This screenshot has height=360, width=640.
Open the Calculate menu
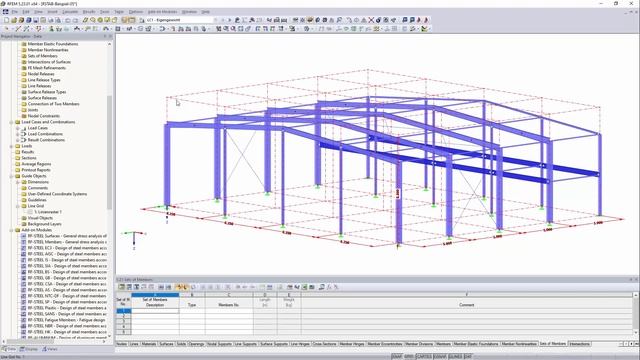pyautogui.click(x=70, y=12)
